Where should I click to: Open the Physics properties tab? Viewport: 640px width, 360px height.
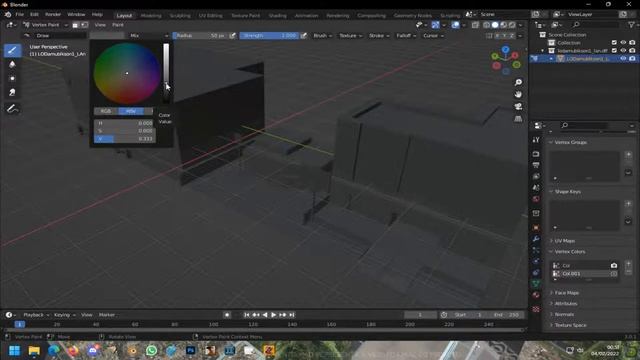click(536, 261)
